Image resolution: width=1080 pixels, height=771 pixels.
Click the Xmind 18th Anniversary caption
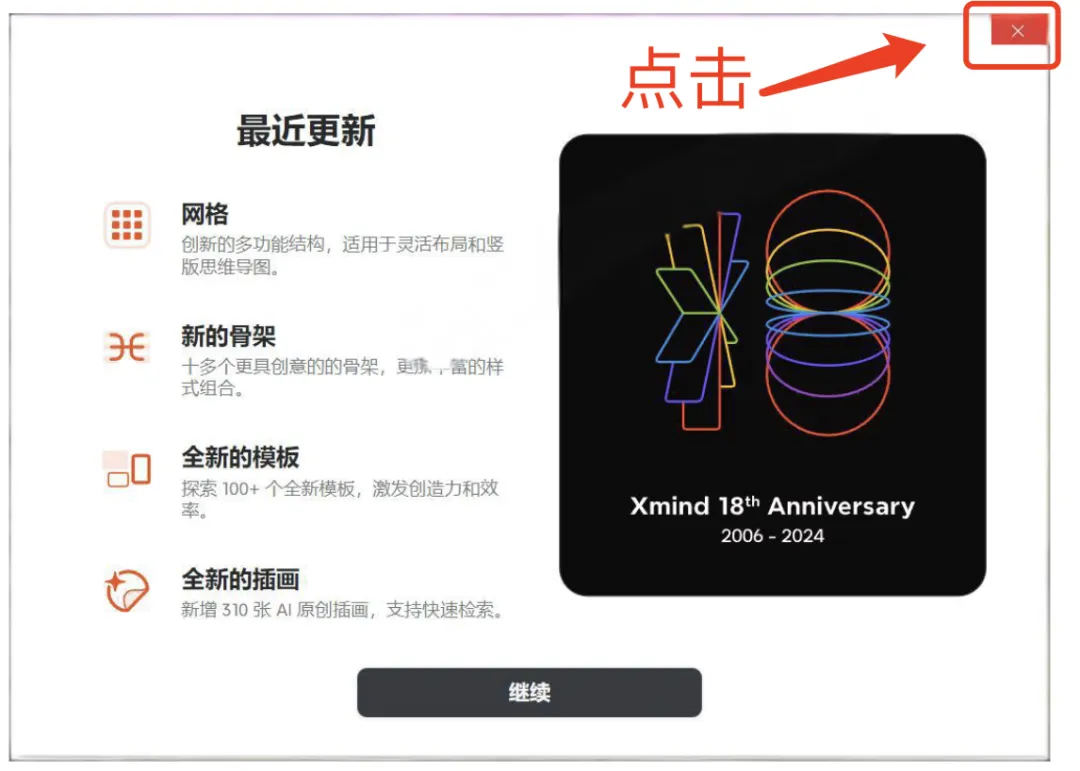(x=772, y=506)
